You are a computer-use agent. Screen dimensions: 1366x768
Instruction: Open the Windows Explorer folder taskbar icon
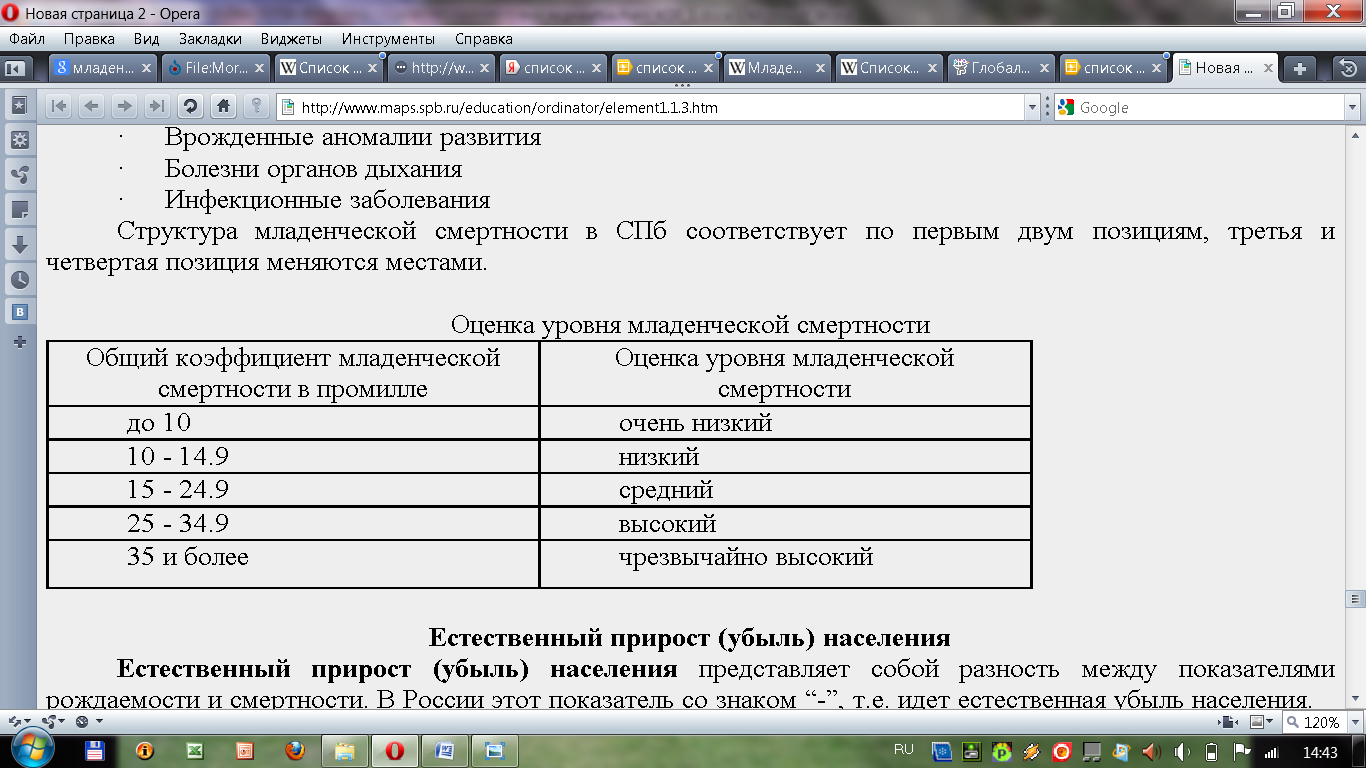[x=345, y=750]
